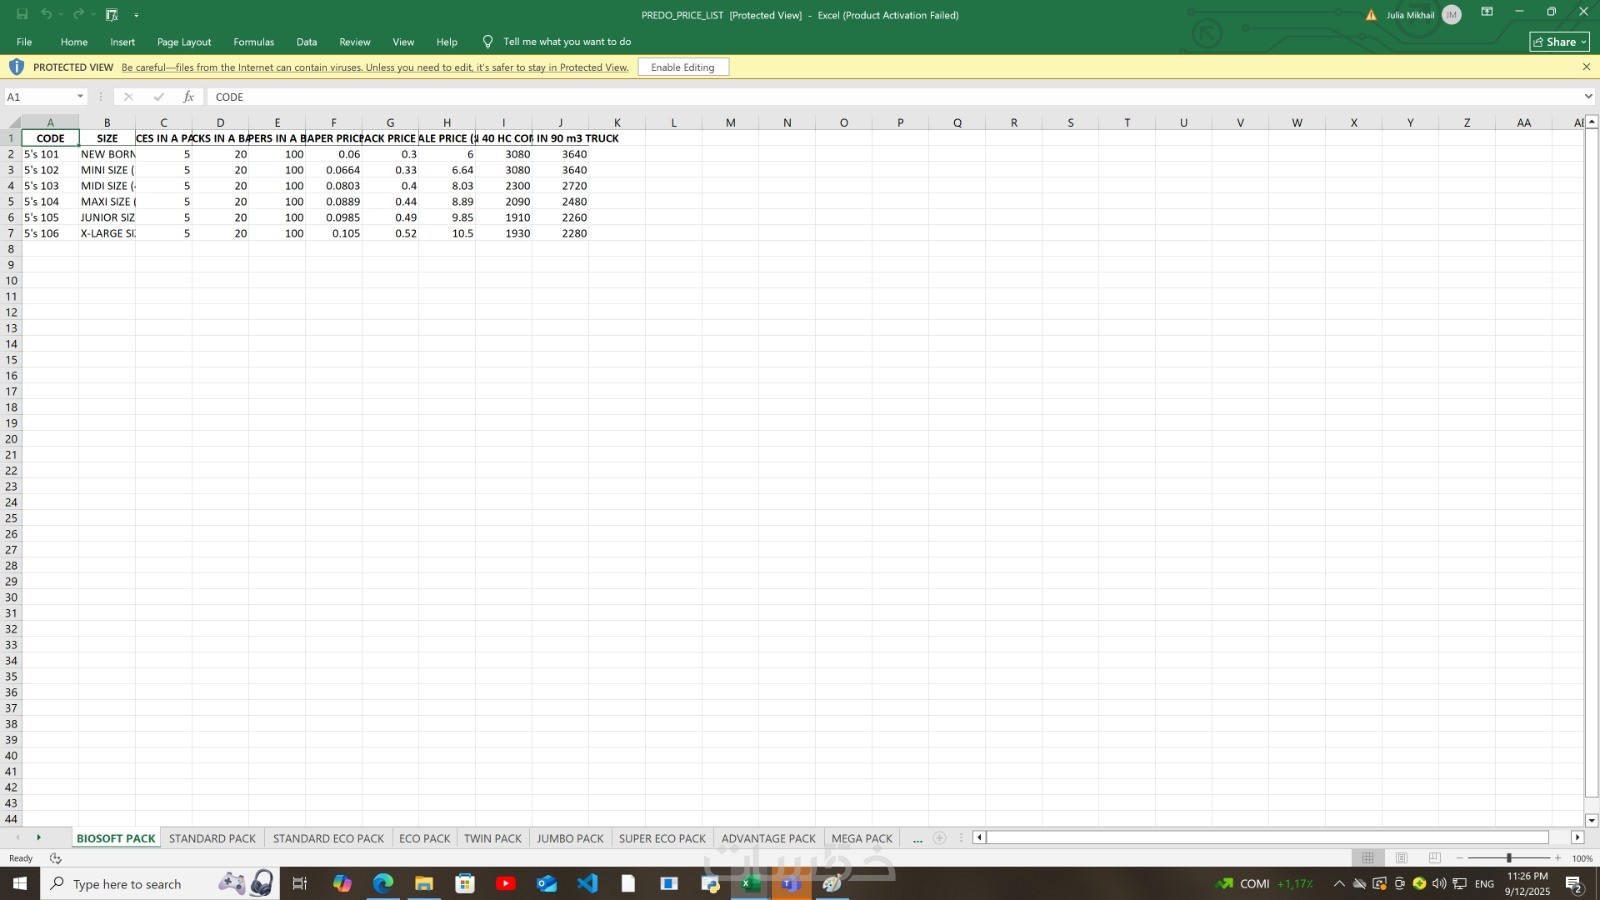Click the New Sheet plus icon
Viewport: 1600px width, 900px height.
(x=940, y=838)
